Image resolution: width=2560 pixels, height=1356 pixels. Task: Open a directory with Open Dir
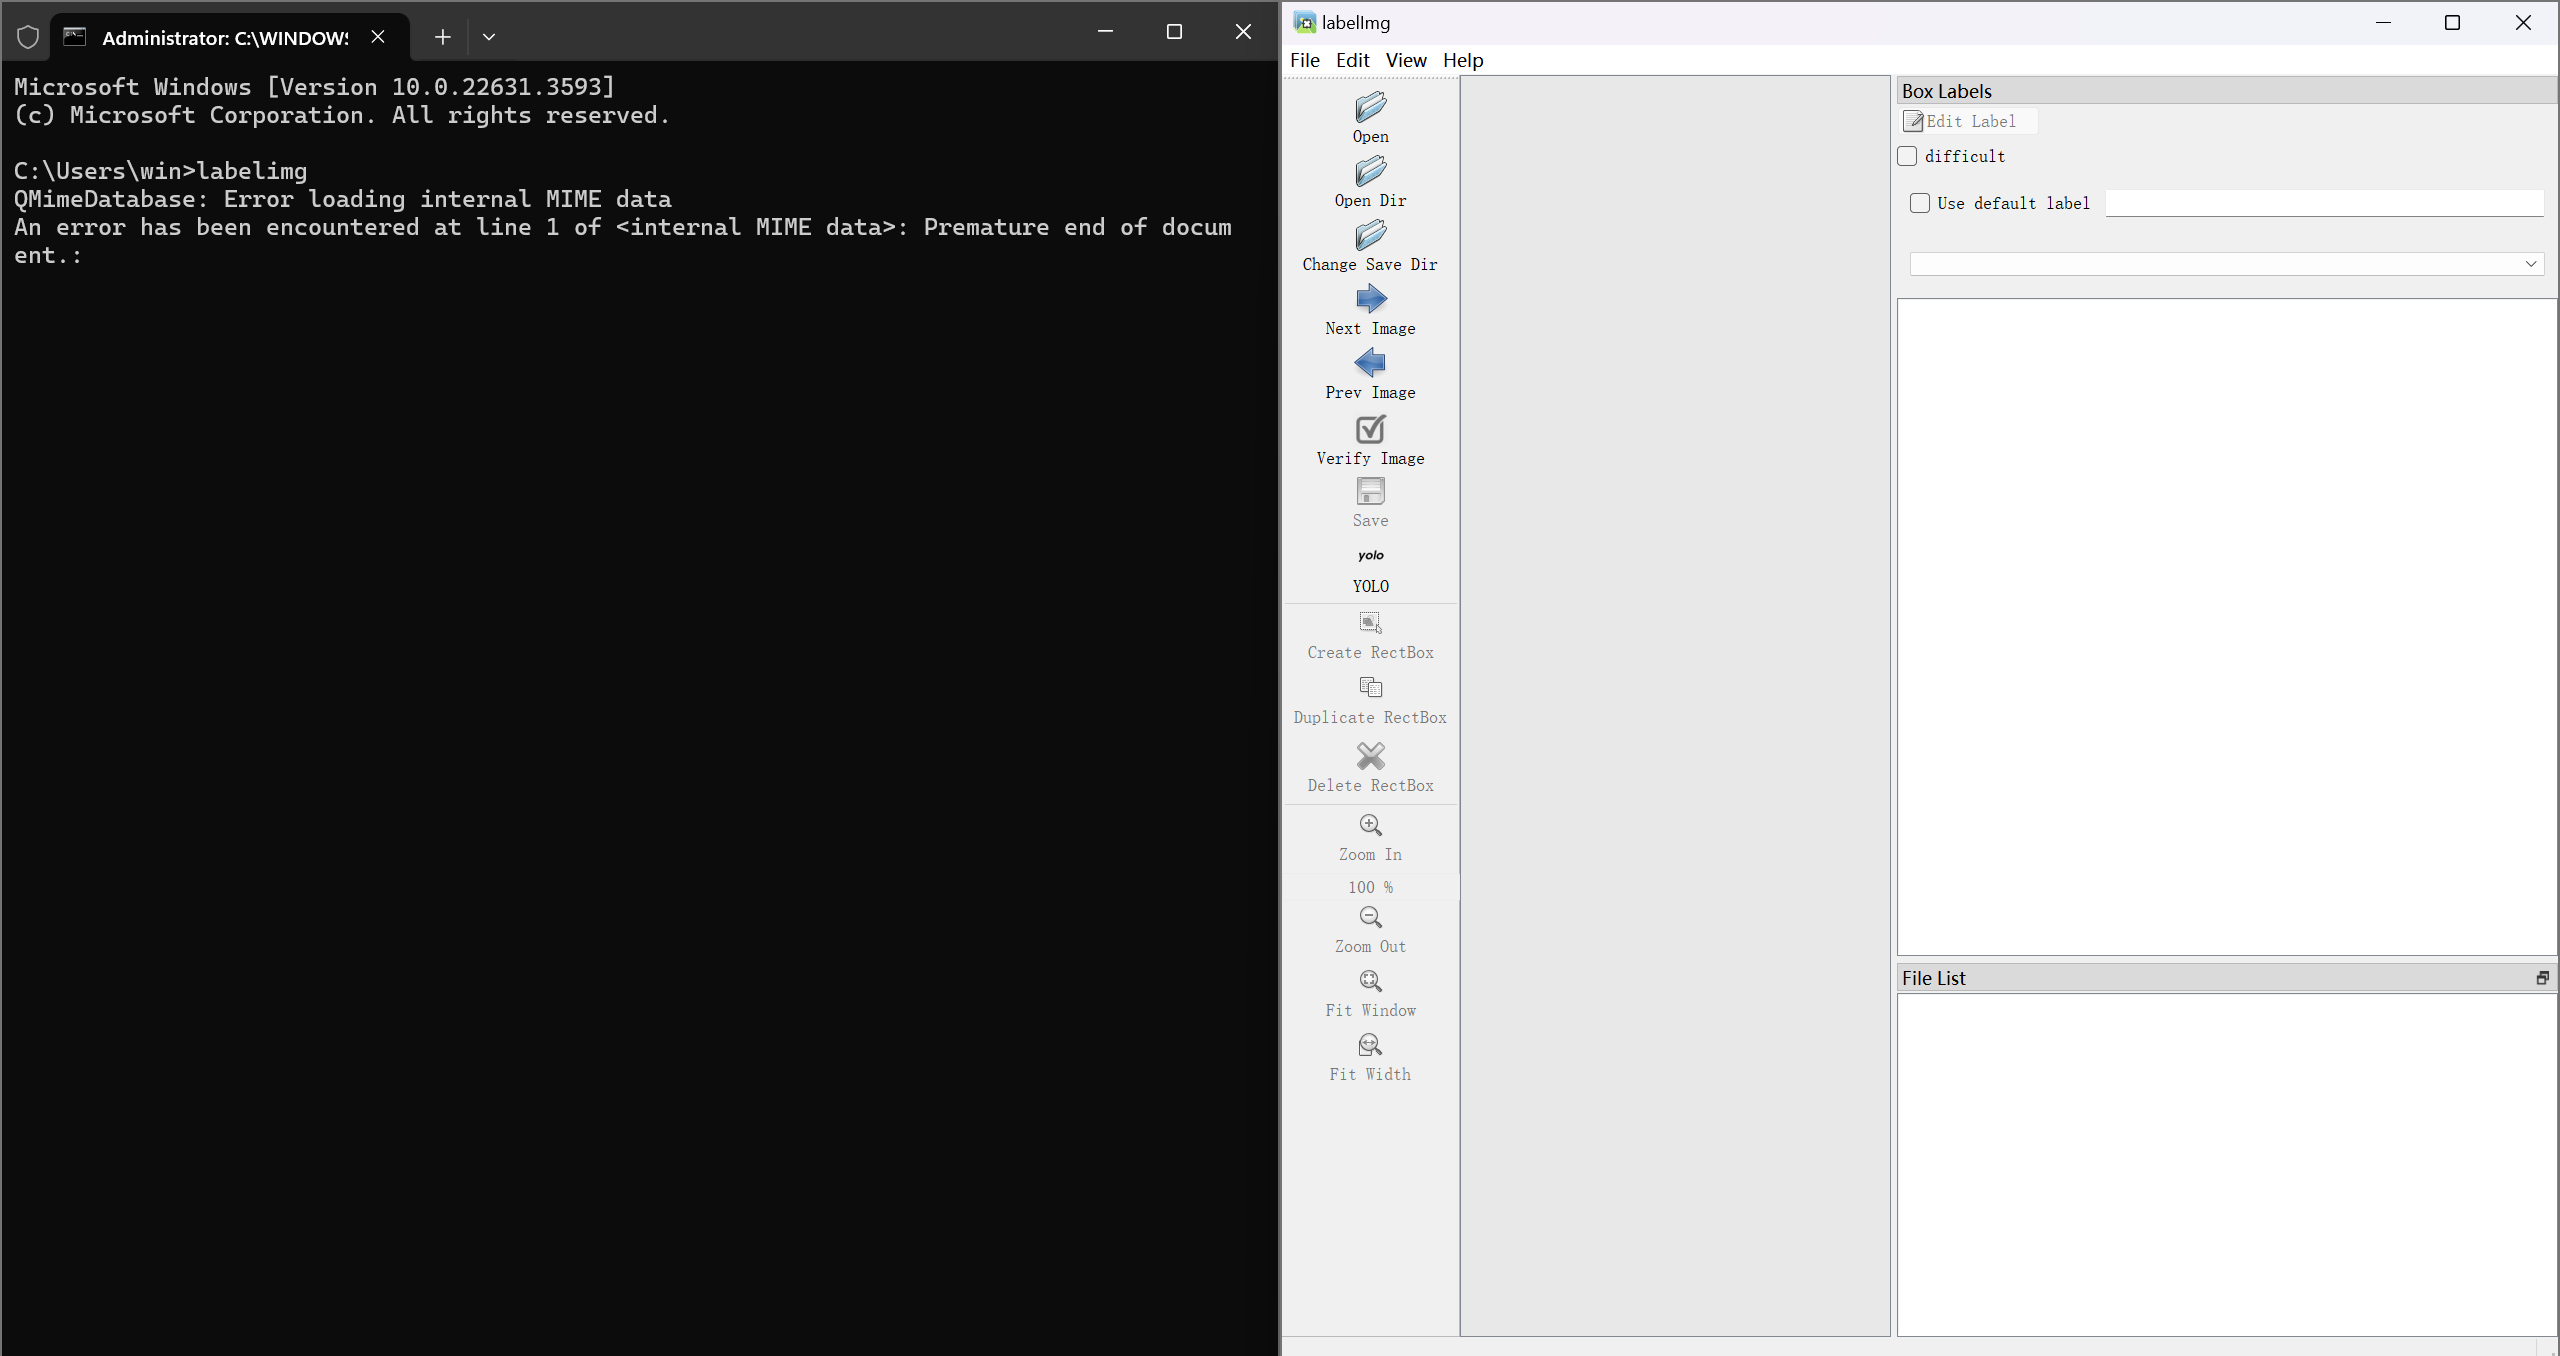click(x=1370, y=182)
